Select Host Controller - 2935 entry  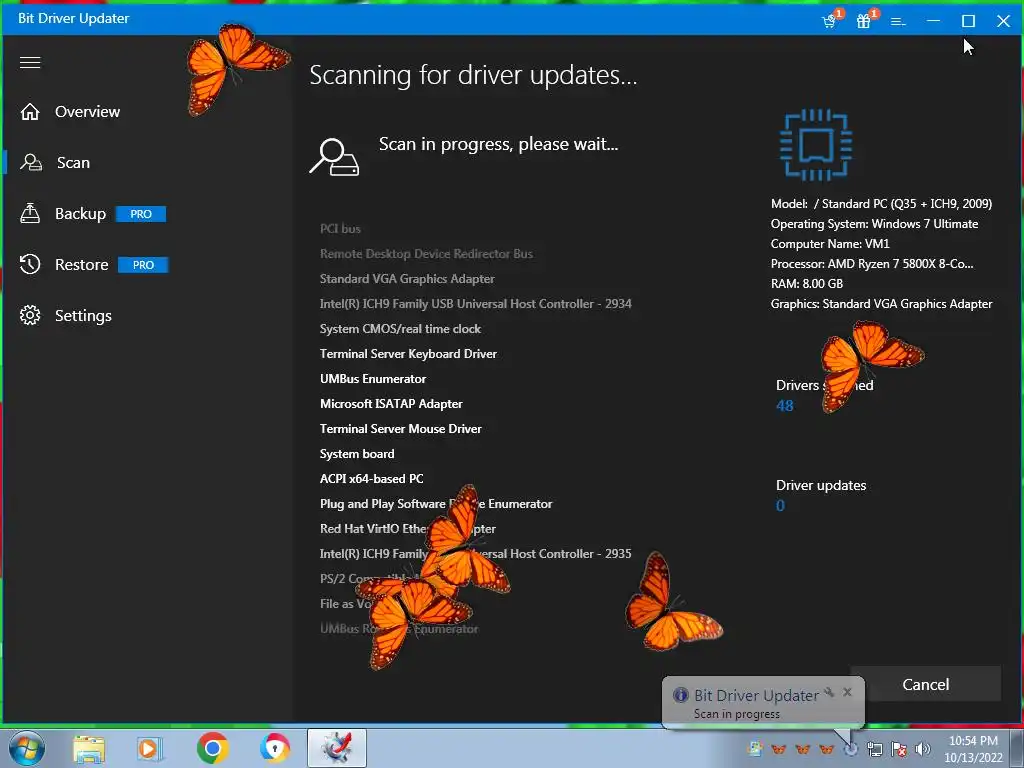[475, 554]
